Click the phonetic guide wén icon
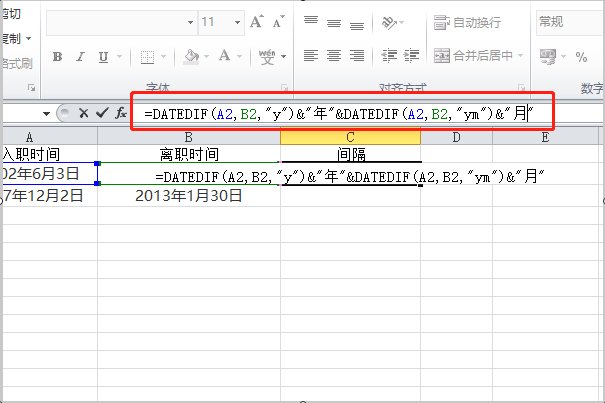Image resolution: width=605 pixels, height=403 pixels. pos(267,57)
